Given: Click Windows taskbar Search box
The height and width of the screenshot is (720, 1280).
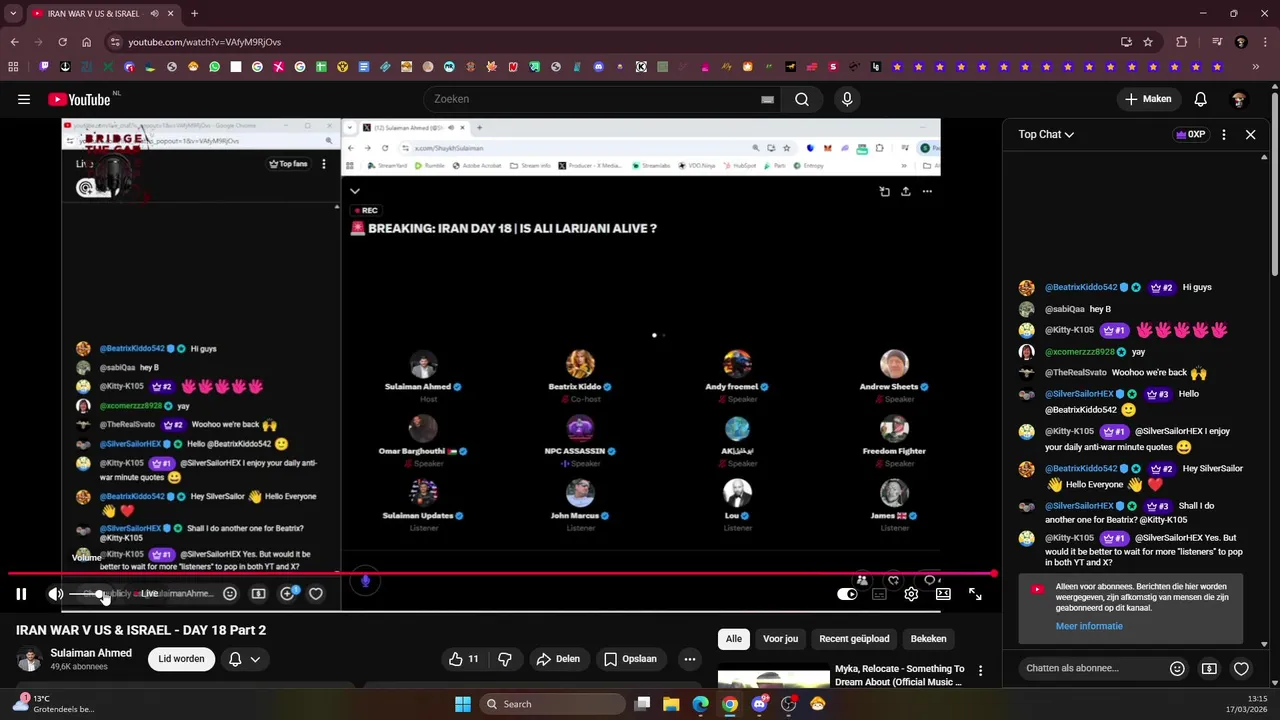Looking at the screenshot, I should point(552,704).
